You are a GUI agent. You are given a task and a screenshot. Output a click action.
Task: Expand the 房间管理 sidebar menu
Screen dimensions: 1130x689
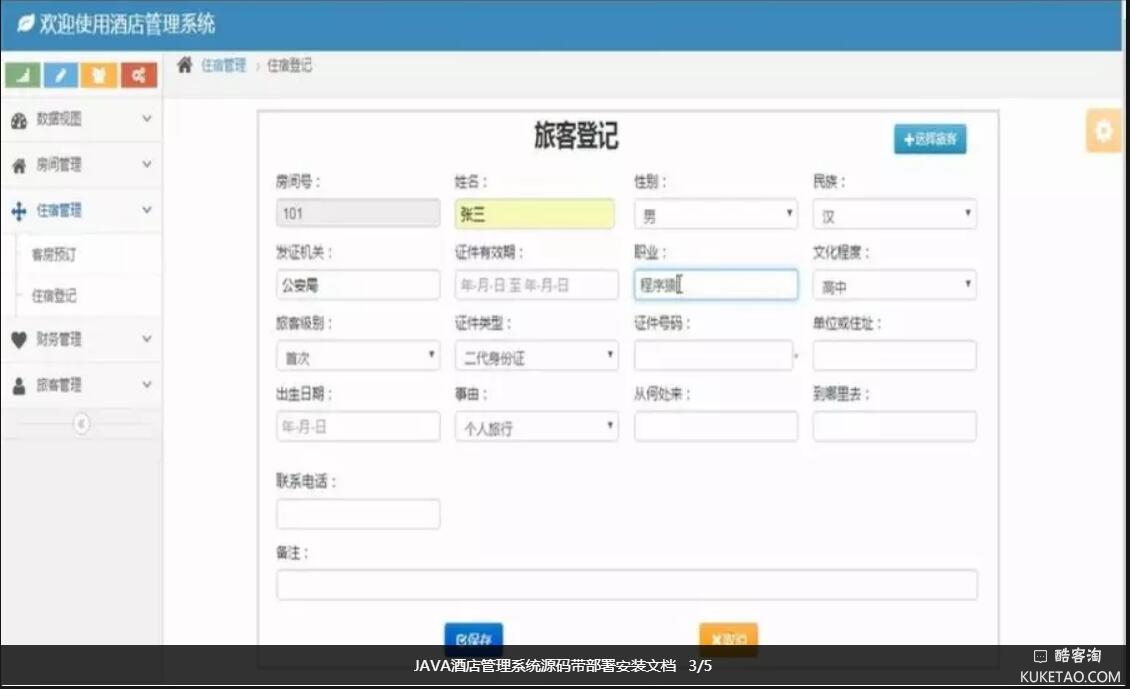point(80,165)
